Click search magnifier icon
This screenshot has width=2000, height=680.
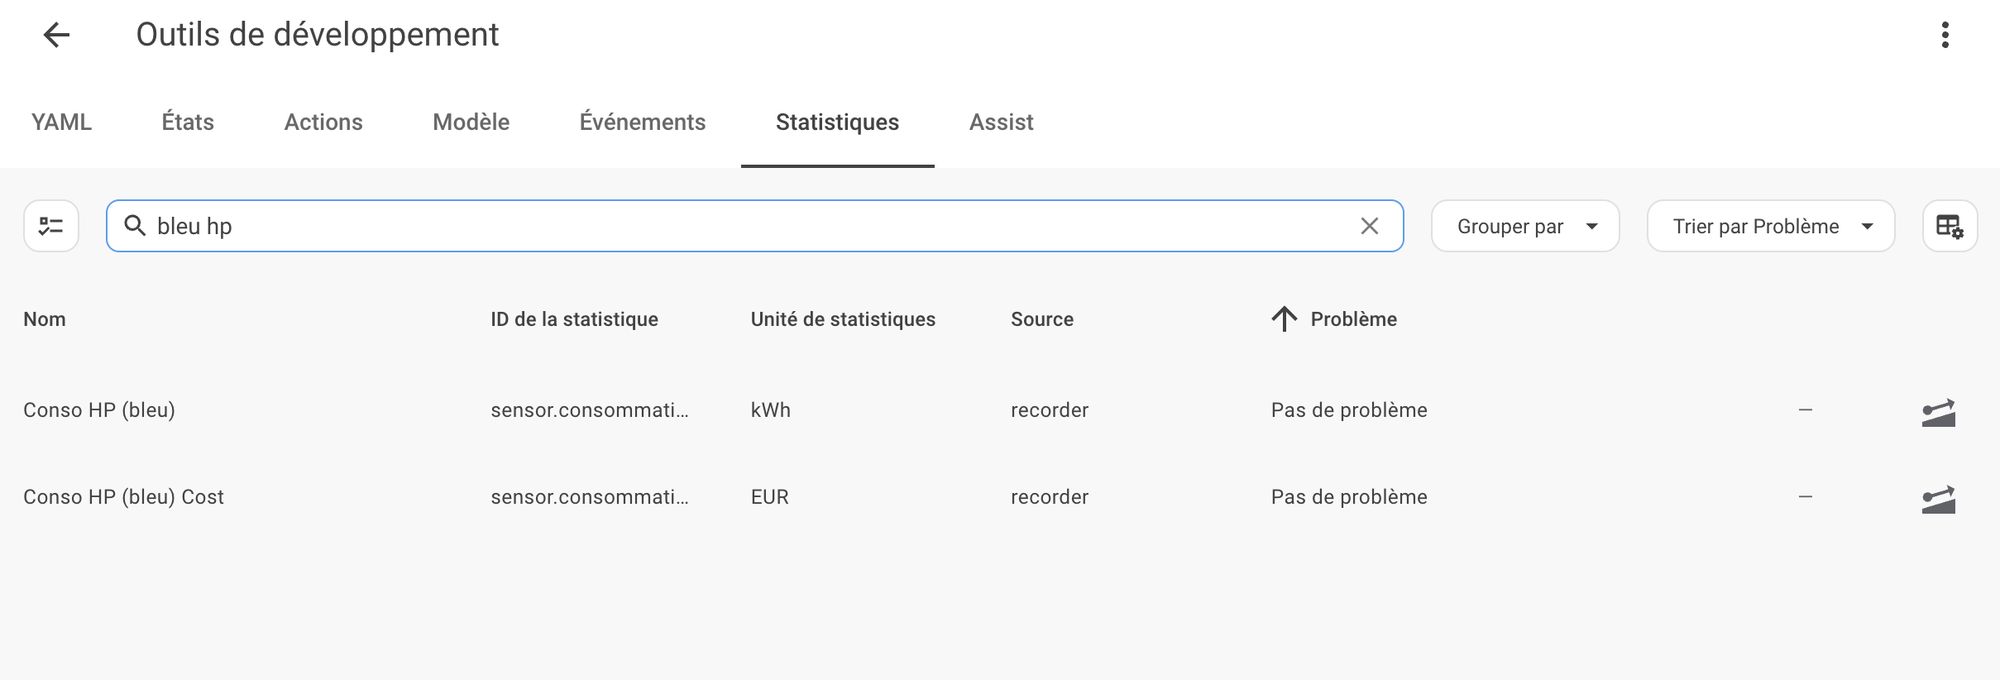[x=135, y=226]
